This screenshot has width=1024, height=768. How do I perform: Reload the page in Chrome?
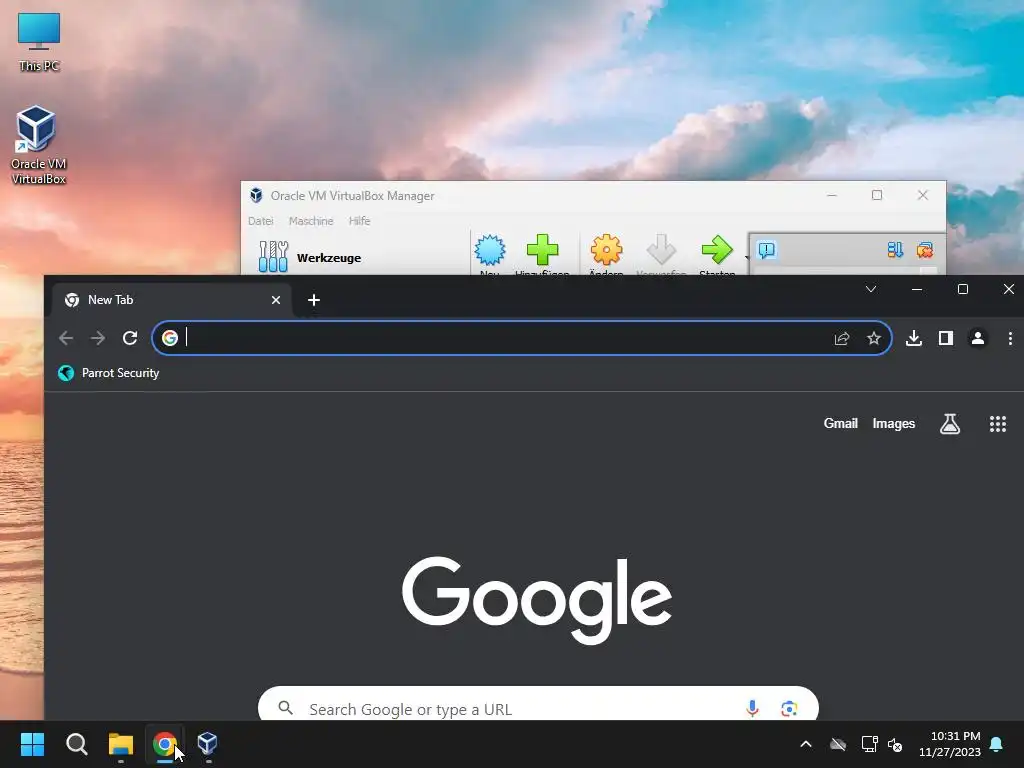pyautogui.click(x=130, y=338)
